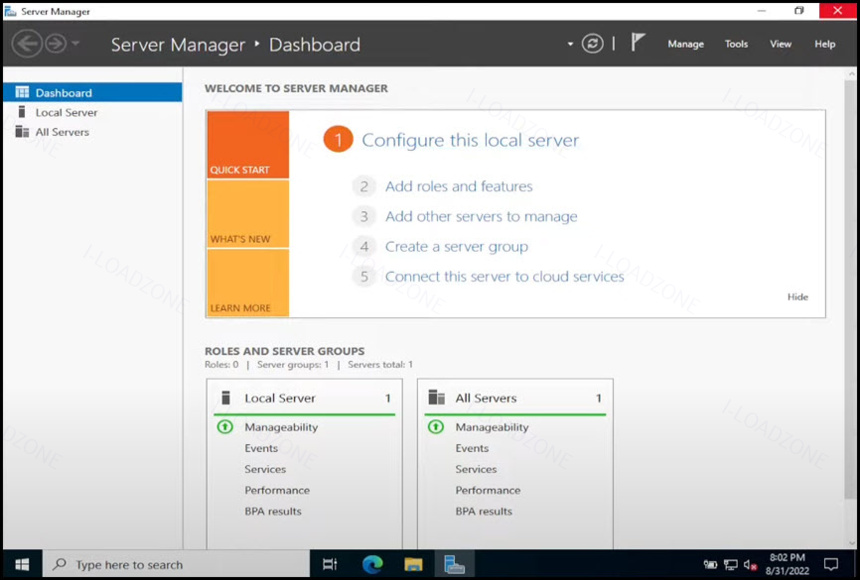Click the step 4 number circle
This screenshot has width=860, height=580.
[x=364, y=246]
